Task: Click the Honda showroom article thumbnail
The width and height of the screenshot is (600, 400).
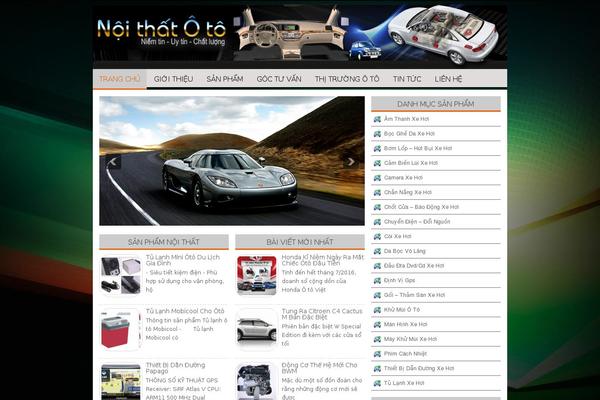Action: click(257, 276)
